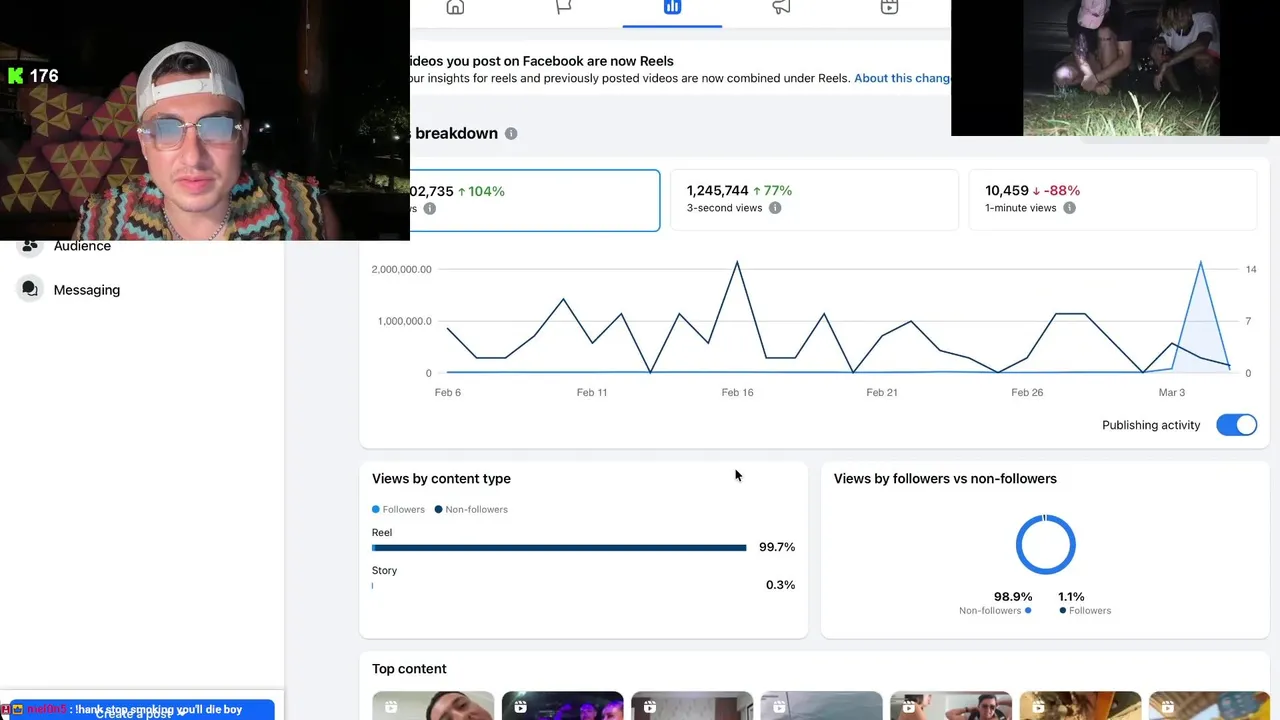Viewport: 1280px width, 720px height.
Task: Click the info icon next to 3-second views
Action: tap(775, 208)
